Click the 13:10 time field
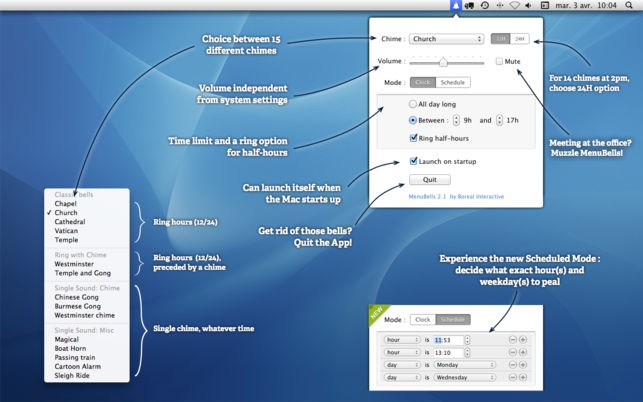Image resolution: width=643 pixels, height=402 pixels. pos(449,352)
